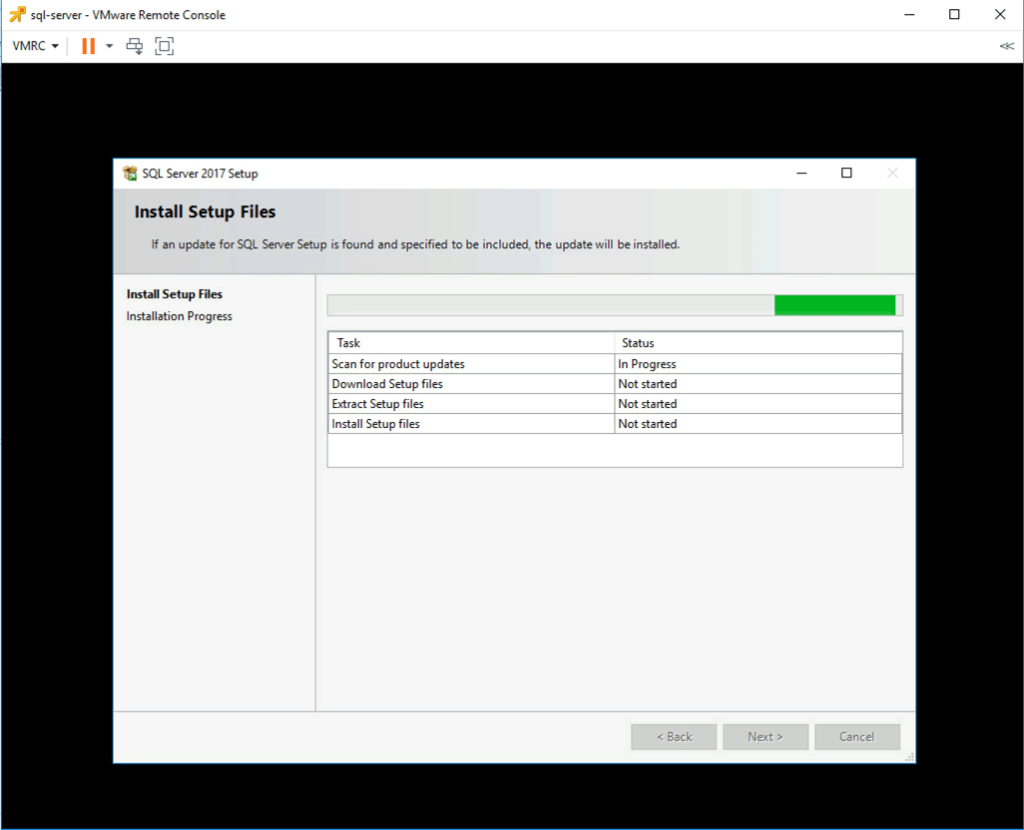Collapse toolbar with the double chevron icon

click(1006, 46)
